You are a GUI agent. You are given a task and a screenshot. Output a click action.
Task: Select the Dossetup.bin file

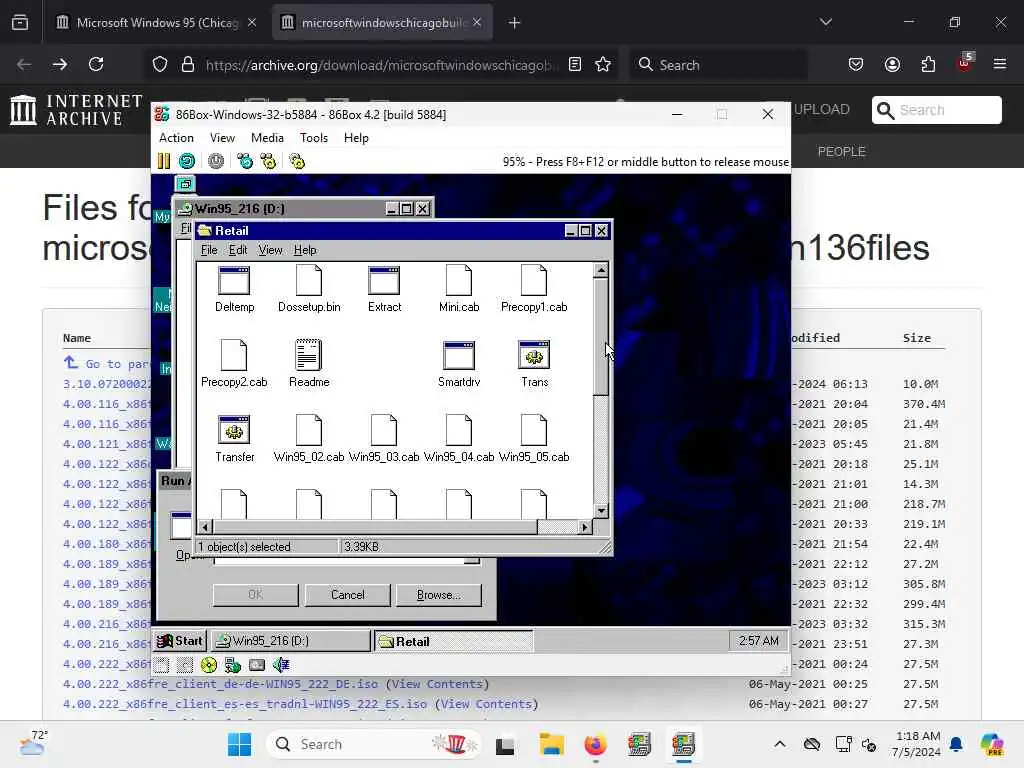coord(309,289)
